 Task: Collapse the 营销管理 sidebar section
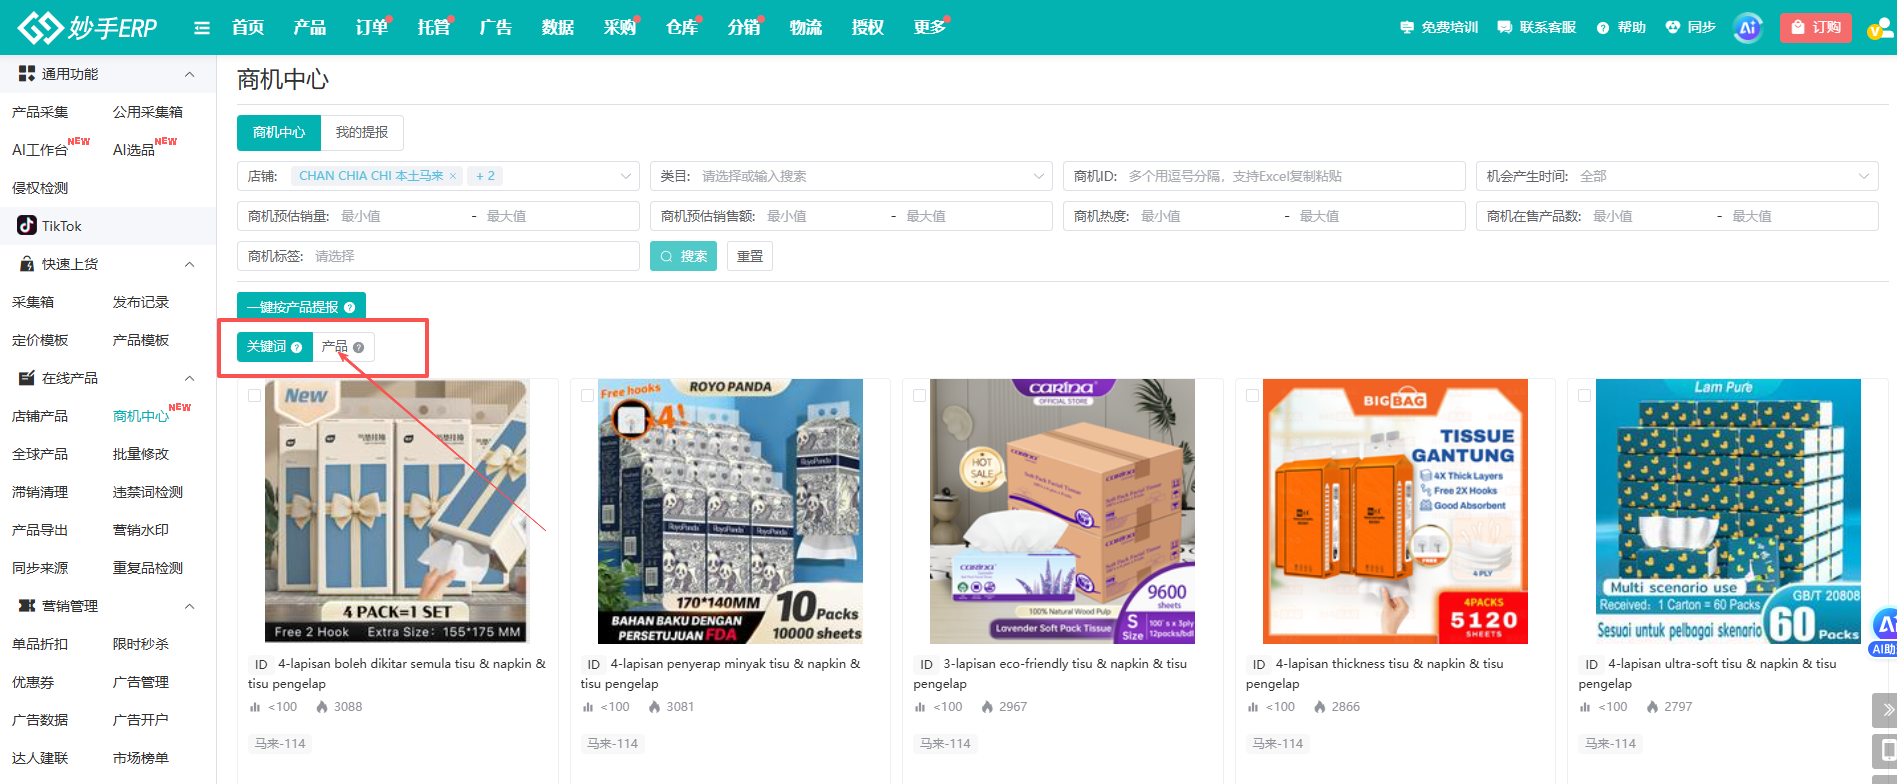point(189,606)
